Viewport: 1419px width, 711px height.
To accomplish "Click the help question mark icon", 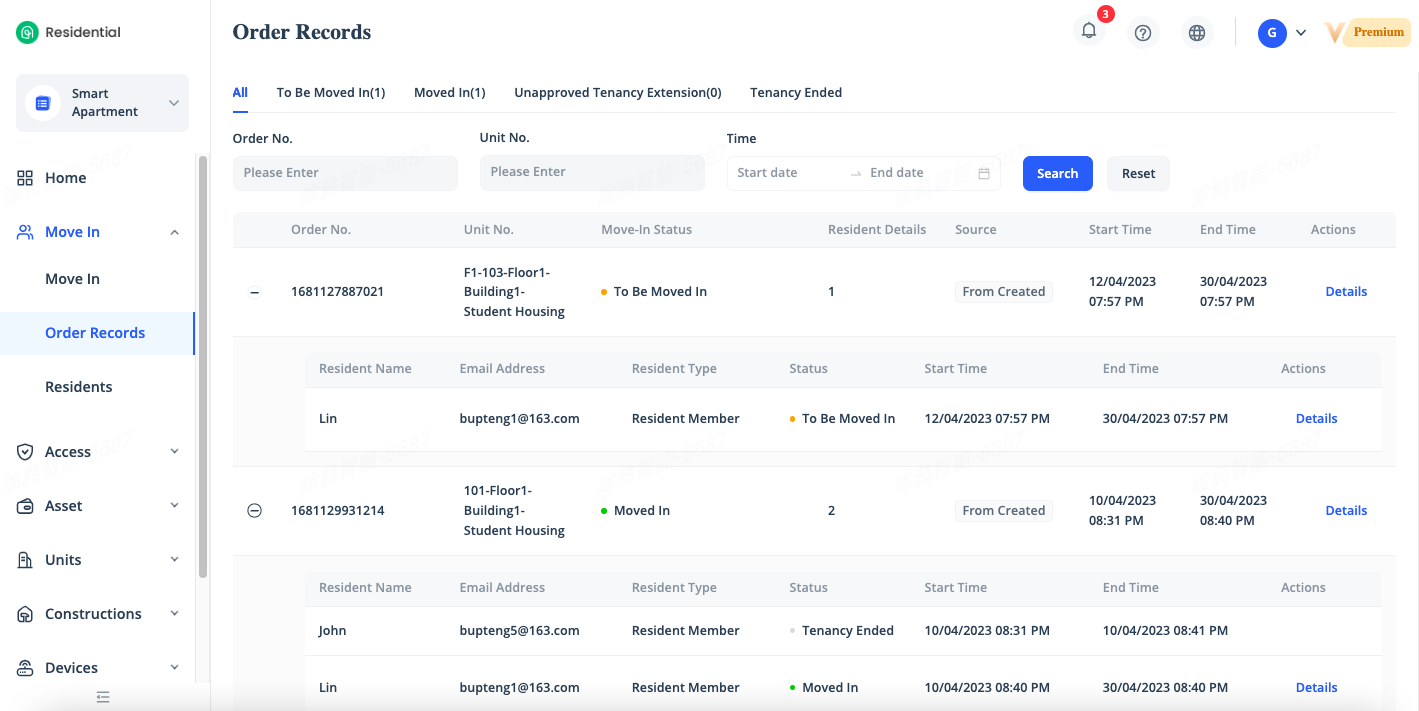I will coord(1143,33).
